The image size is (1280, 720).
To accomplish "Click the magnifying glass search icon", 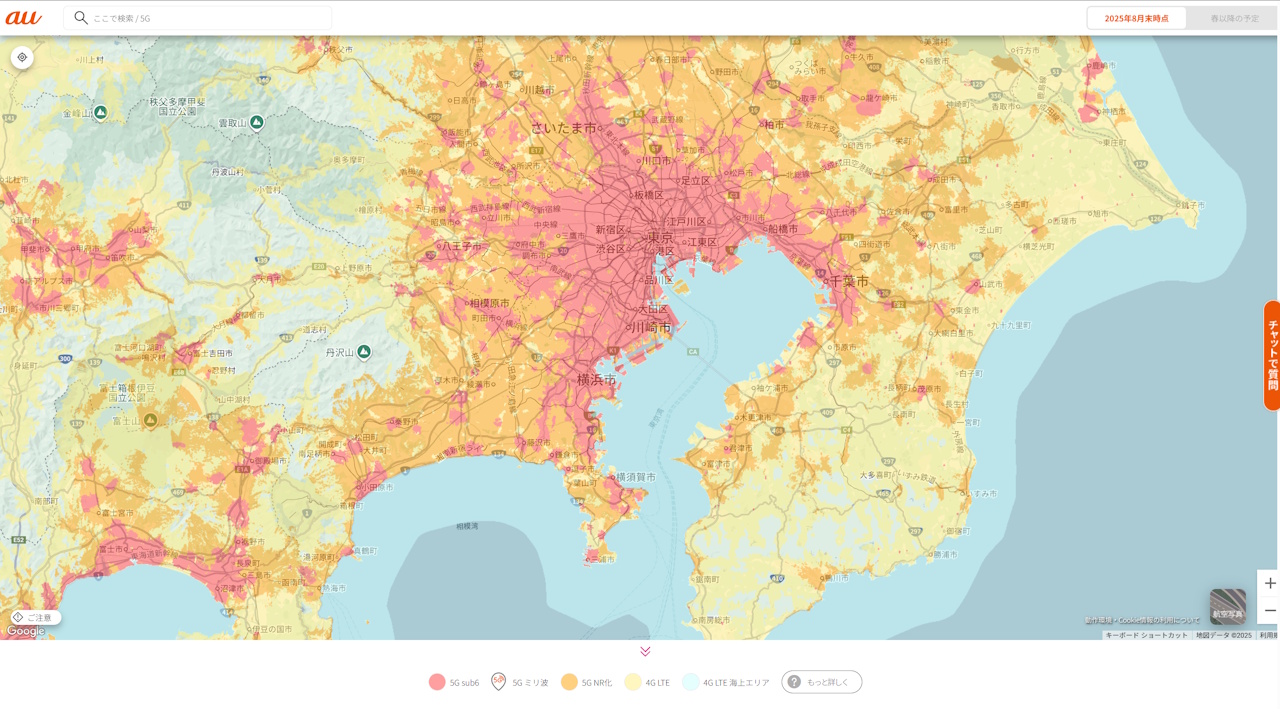I will tap(81, 18).
